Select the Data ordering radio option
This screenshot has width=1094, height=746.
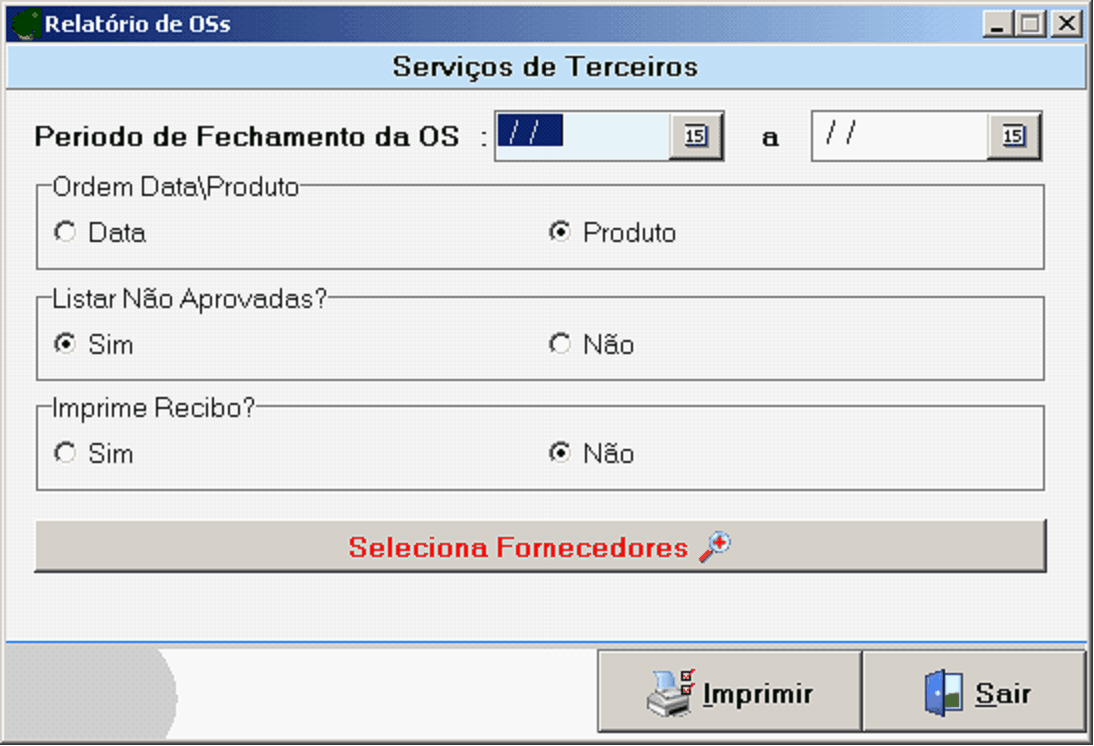pos(66,233)
